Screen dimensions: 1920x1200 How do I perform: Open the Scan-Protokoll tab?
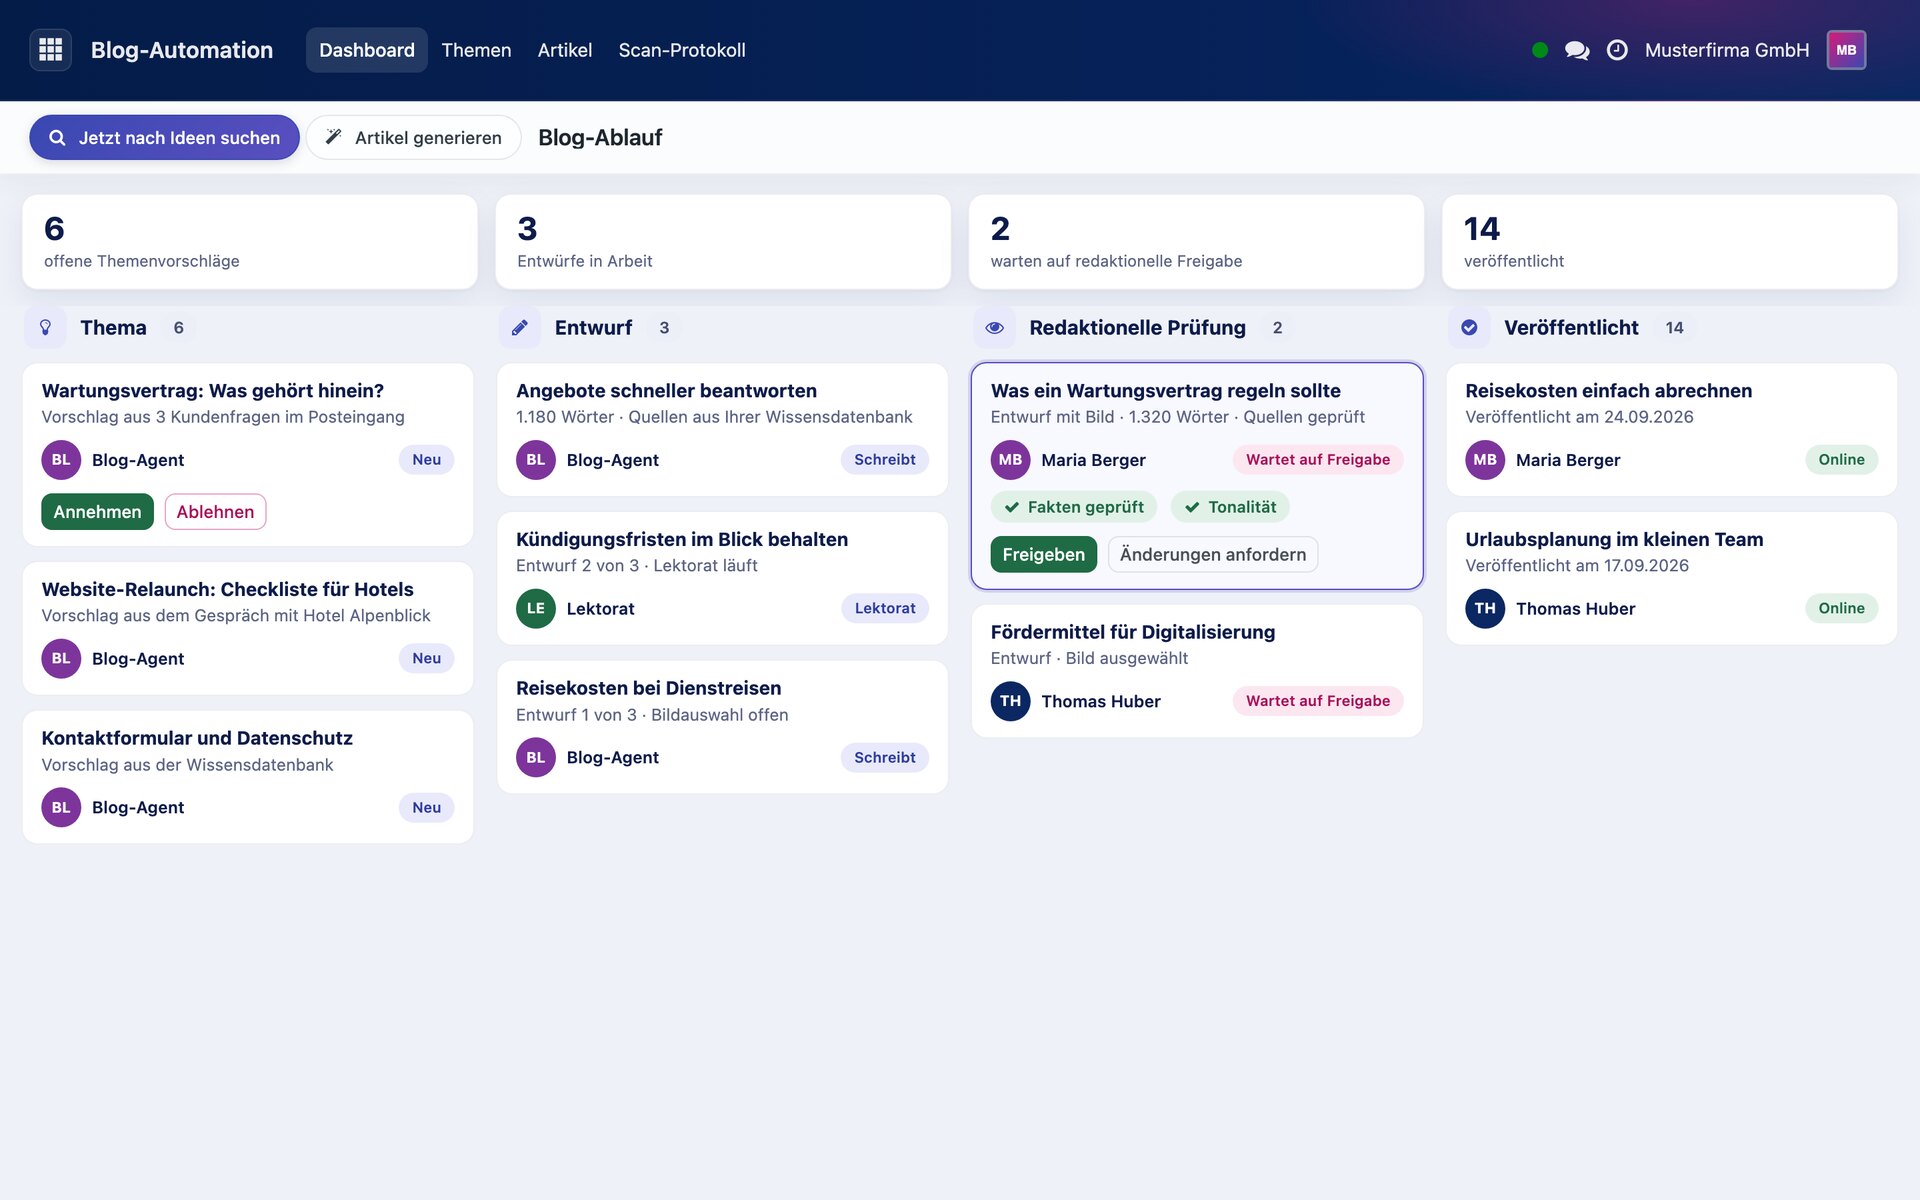tap(682, 50)
